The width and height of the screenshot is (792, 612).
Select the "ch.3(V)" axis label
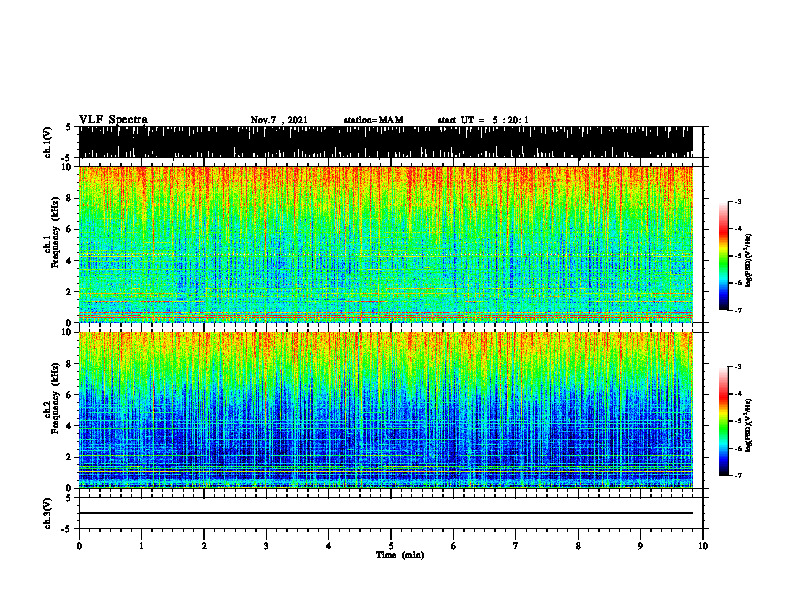click(x=48, y=513)
